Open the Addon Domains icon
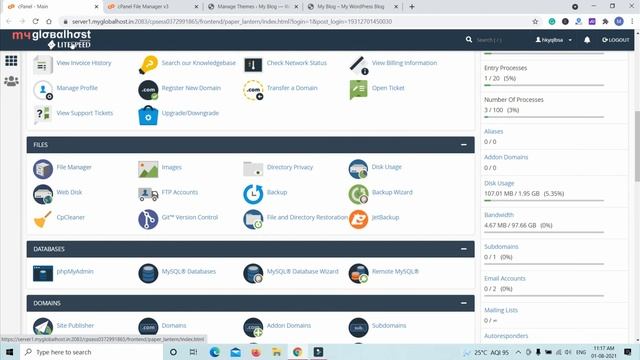This screenshot has height=360, width=640. tap(253, 327)
